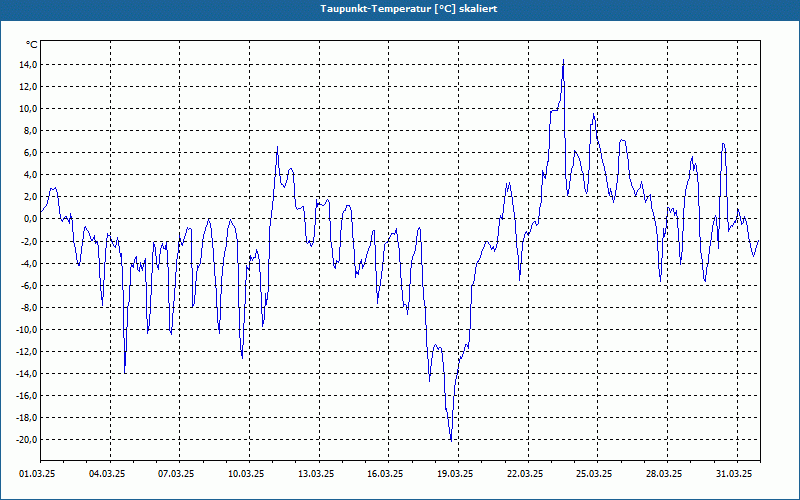Image resolution: width=800 pixels, height=500 pixels.
Task: Click the -2,0 y-axis label
Action: tap(29, 241)
